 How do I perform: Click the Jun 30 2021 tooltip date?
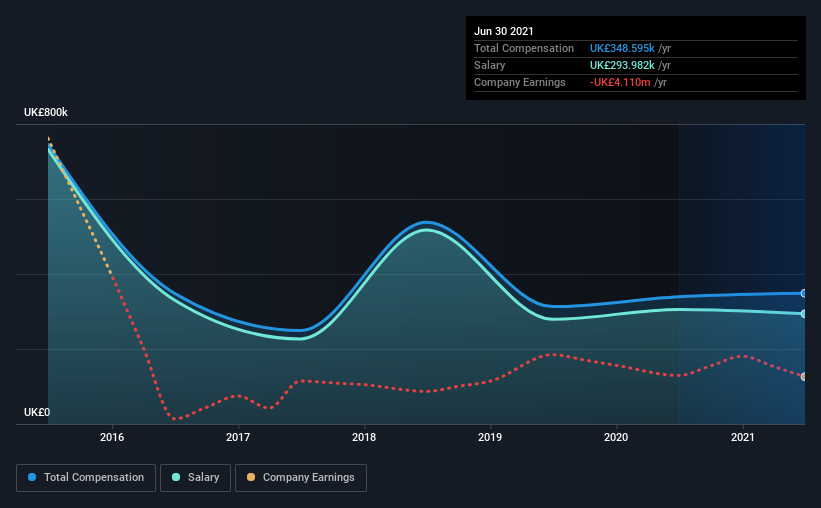pyautogui.click(x=504, y=31)
